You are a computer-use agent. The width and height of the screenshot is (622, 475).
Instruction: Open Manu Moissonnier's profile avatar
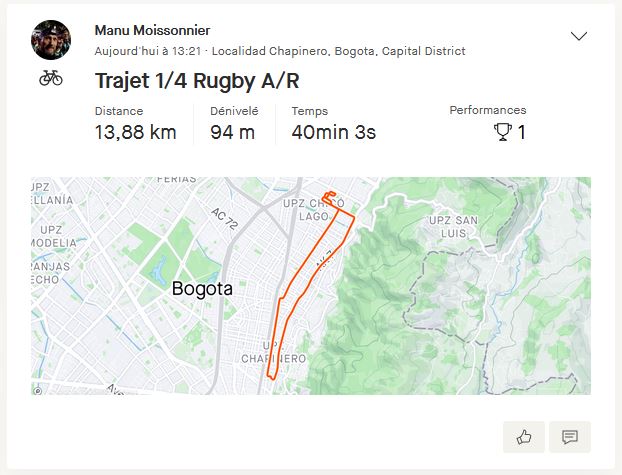tap(51, 40)
